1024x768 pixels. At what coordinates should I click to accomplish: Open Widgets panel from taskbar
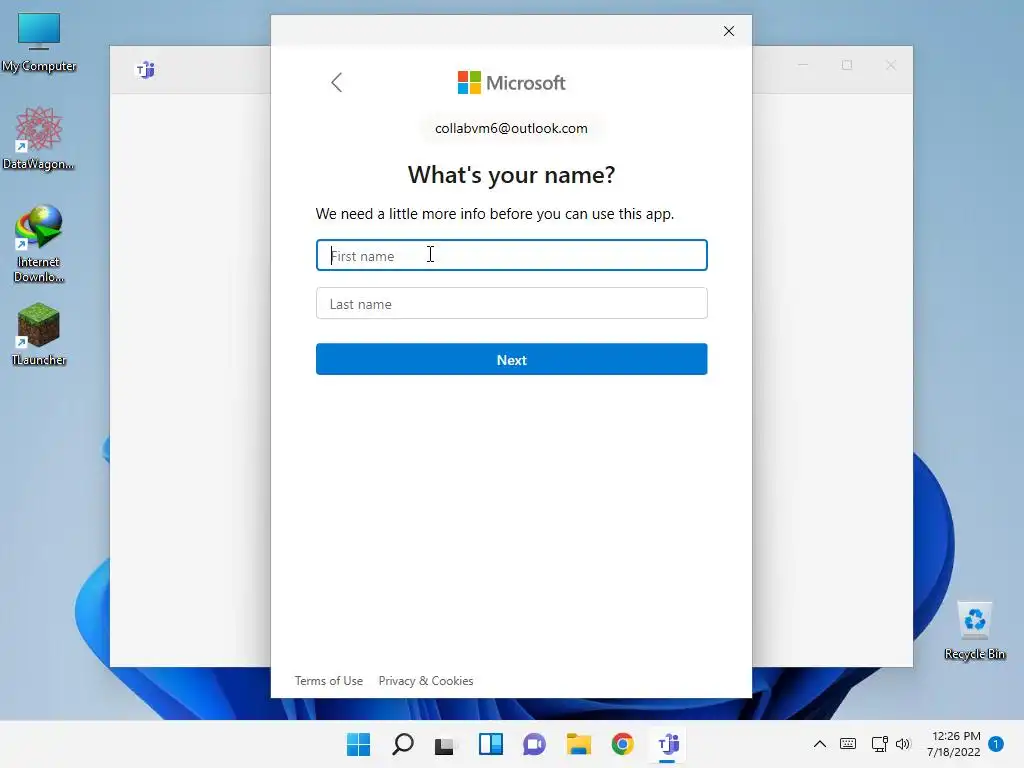click(x=490, y=744)
